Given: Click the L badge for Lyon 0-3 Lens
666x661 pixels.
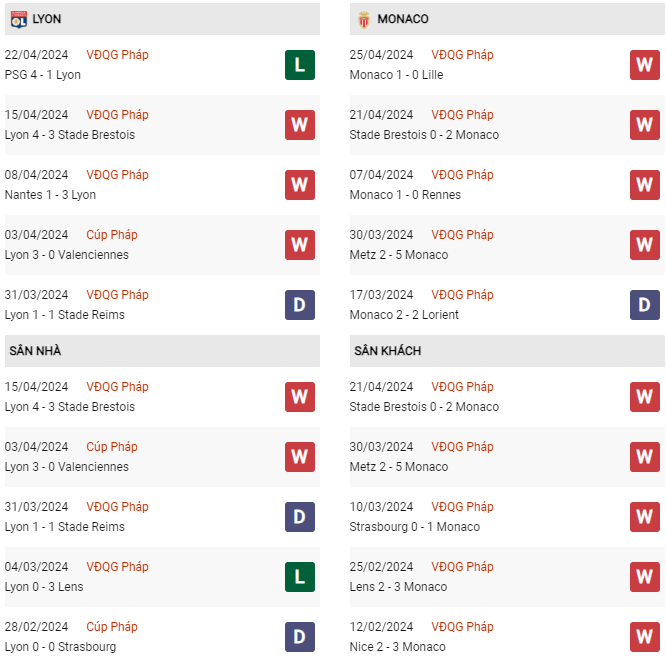Looking at the screenshot, I should click(299, 577).
